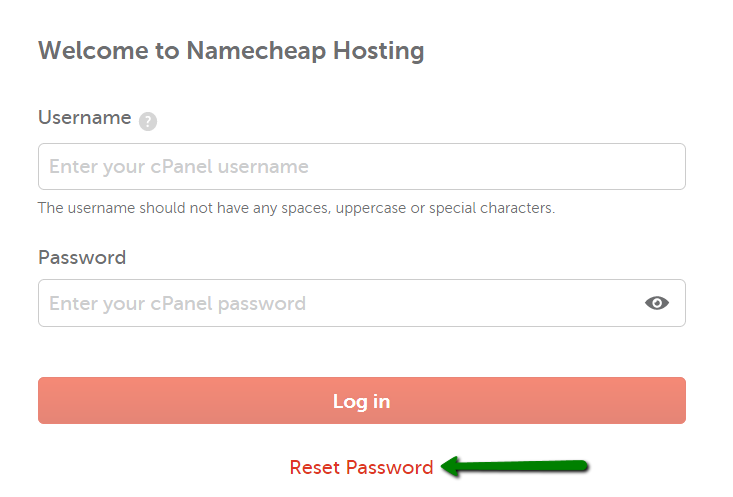Image resolution: width=733 pixels, height=497 pixels.
Task: Click the Enter your cPanel password placeholder
Action: (x=178, y=304)
